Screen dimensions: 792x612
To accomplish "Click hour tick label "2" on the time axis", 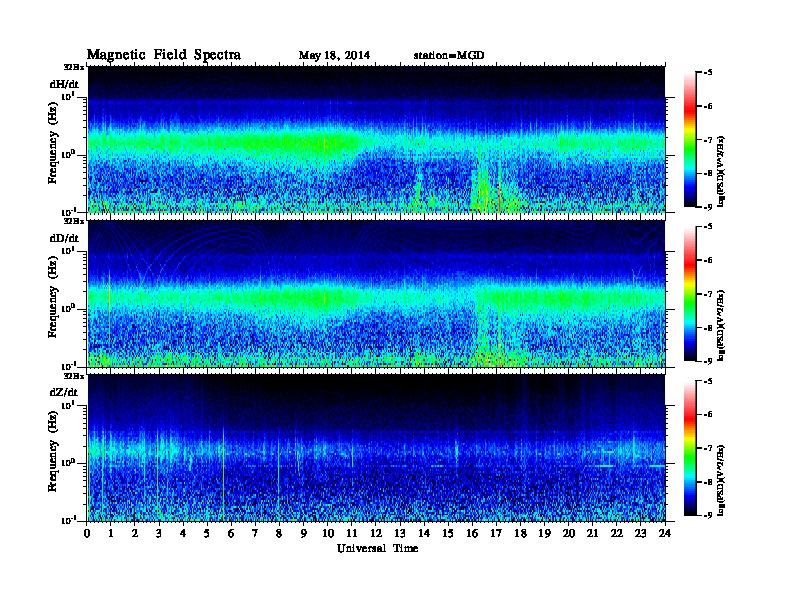I will pyautogui.click(x=135, y=533).
